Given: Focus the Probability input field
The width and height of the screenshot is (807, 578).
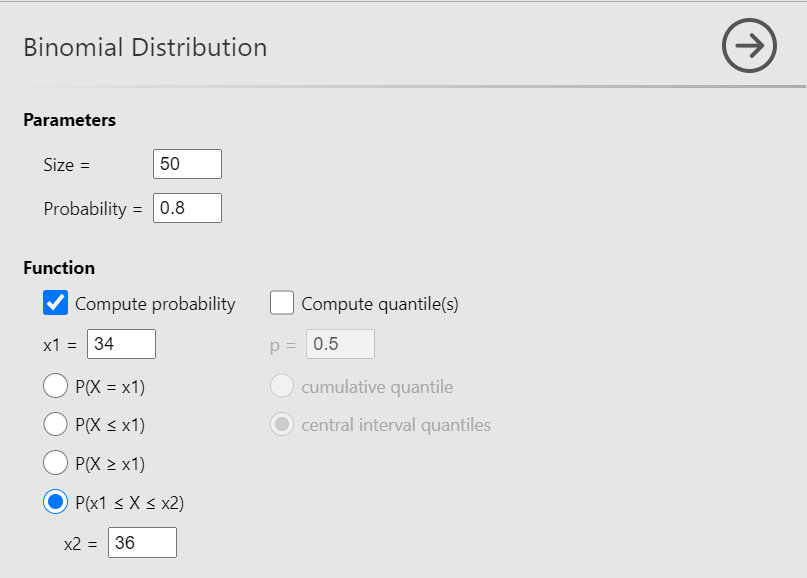Looking at the screenshot, I should [187, 208].
